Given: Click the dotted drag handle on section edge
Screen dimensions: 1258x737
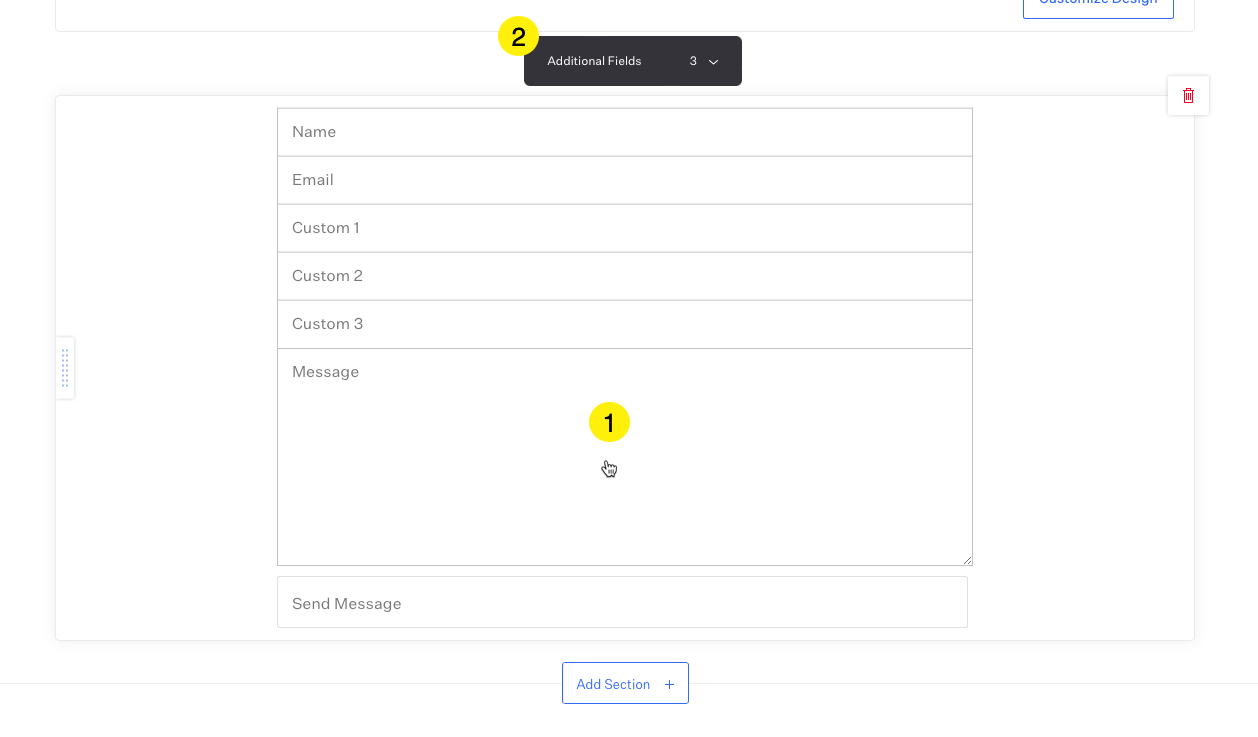Looking at the screenshot, I should (x=65, y=368).
